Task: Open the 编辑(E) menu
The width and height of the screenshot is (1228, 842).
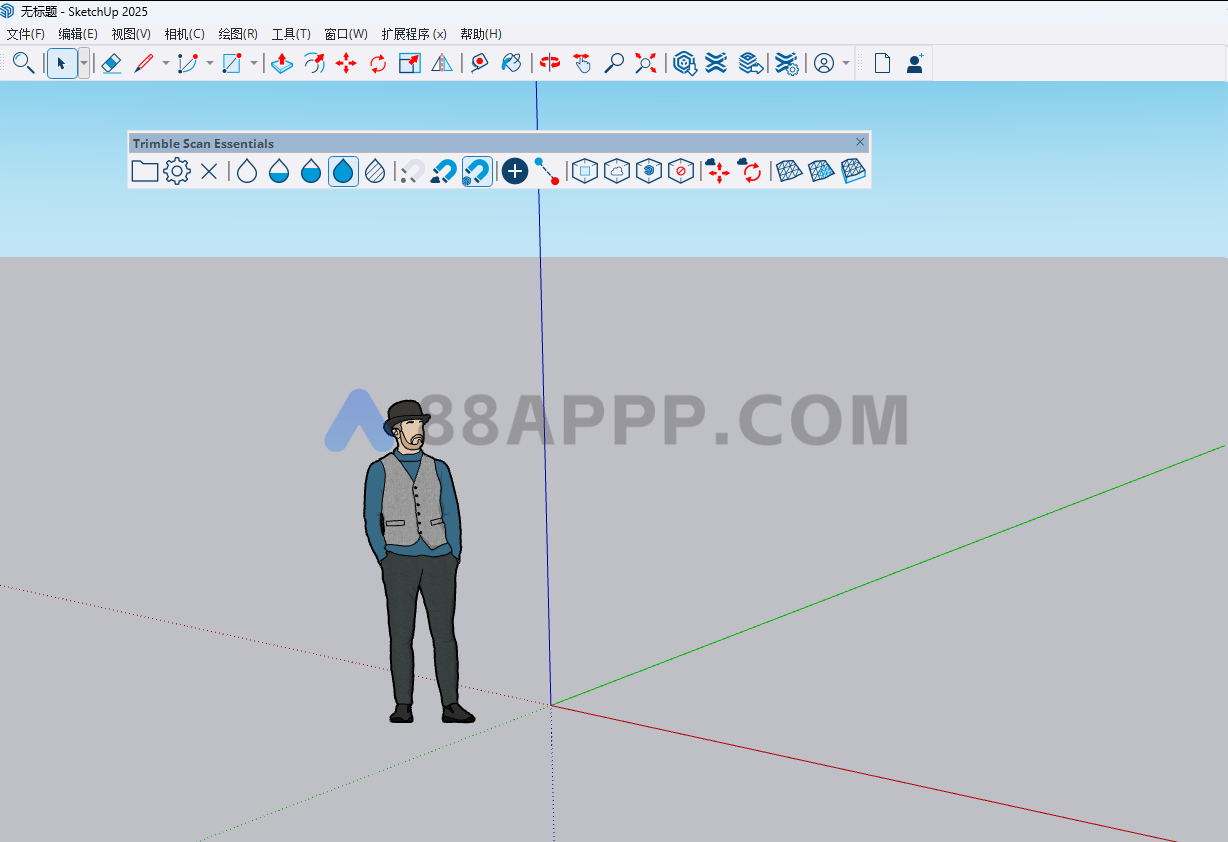Action: click(78, 34)
